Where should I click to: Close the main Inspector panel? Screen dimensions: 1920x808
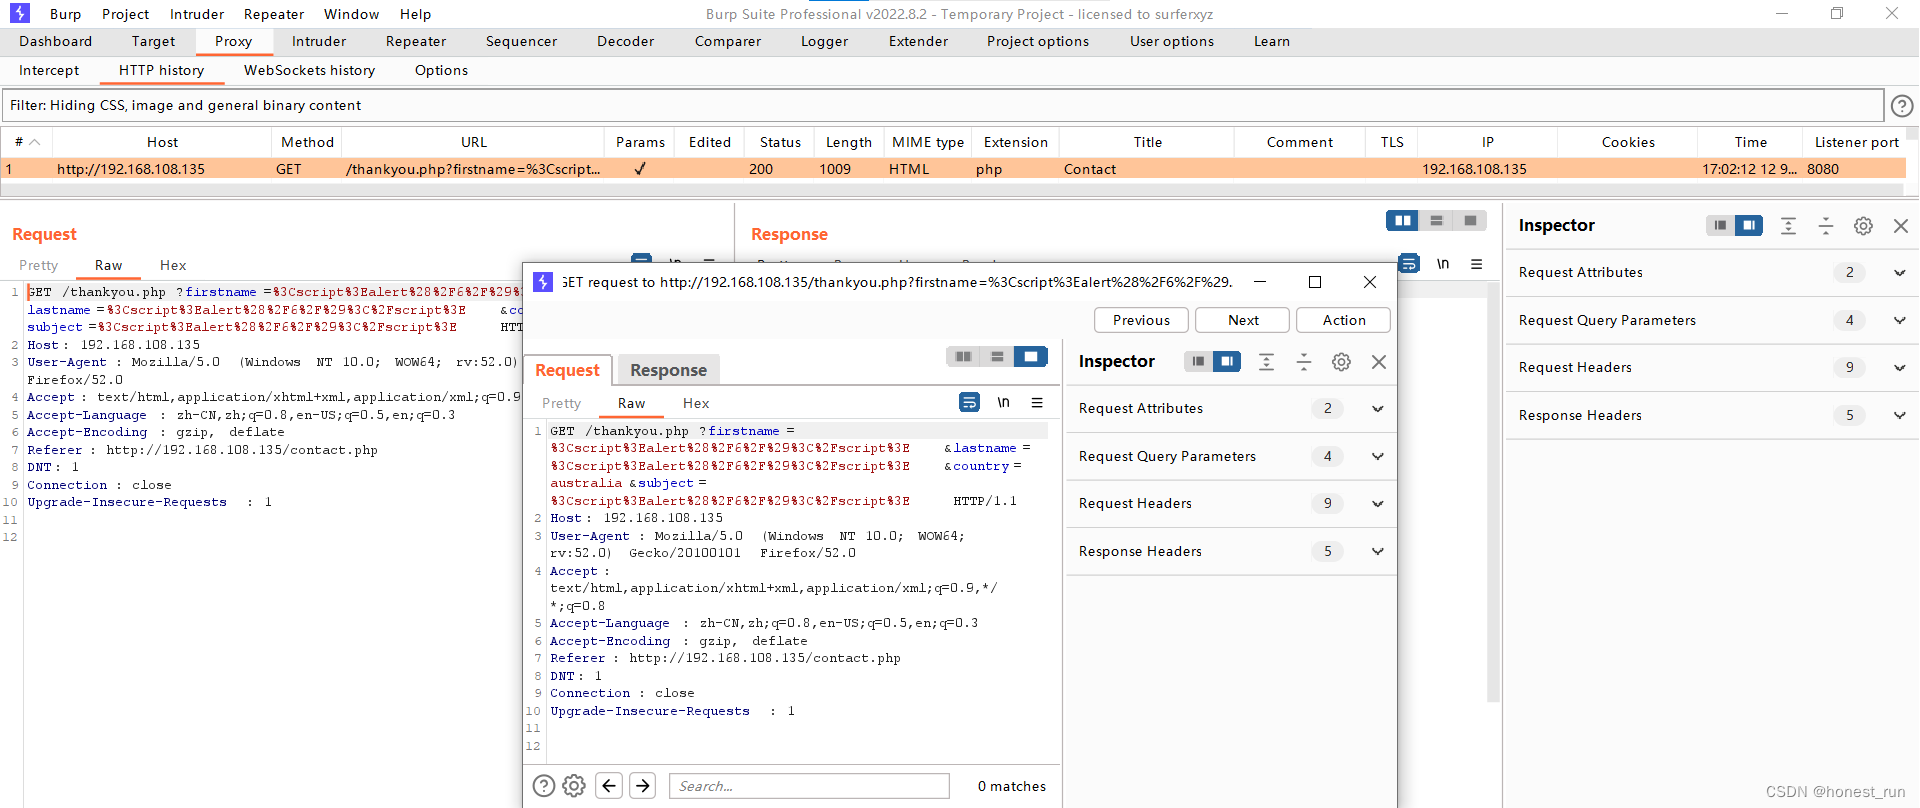(x=1901, y=225)
